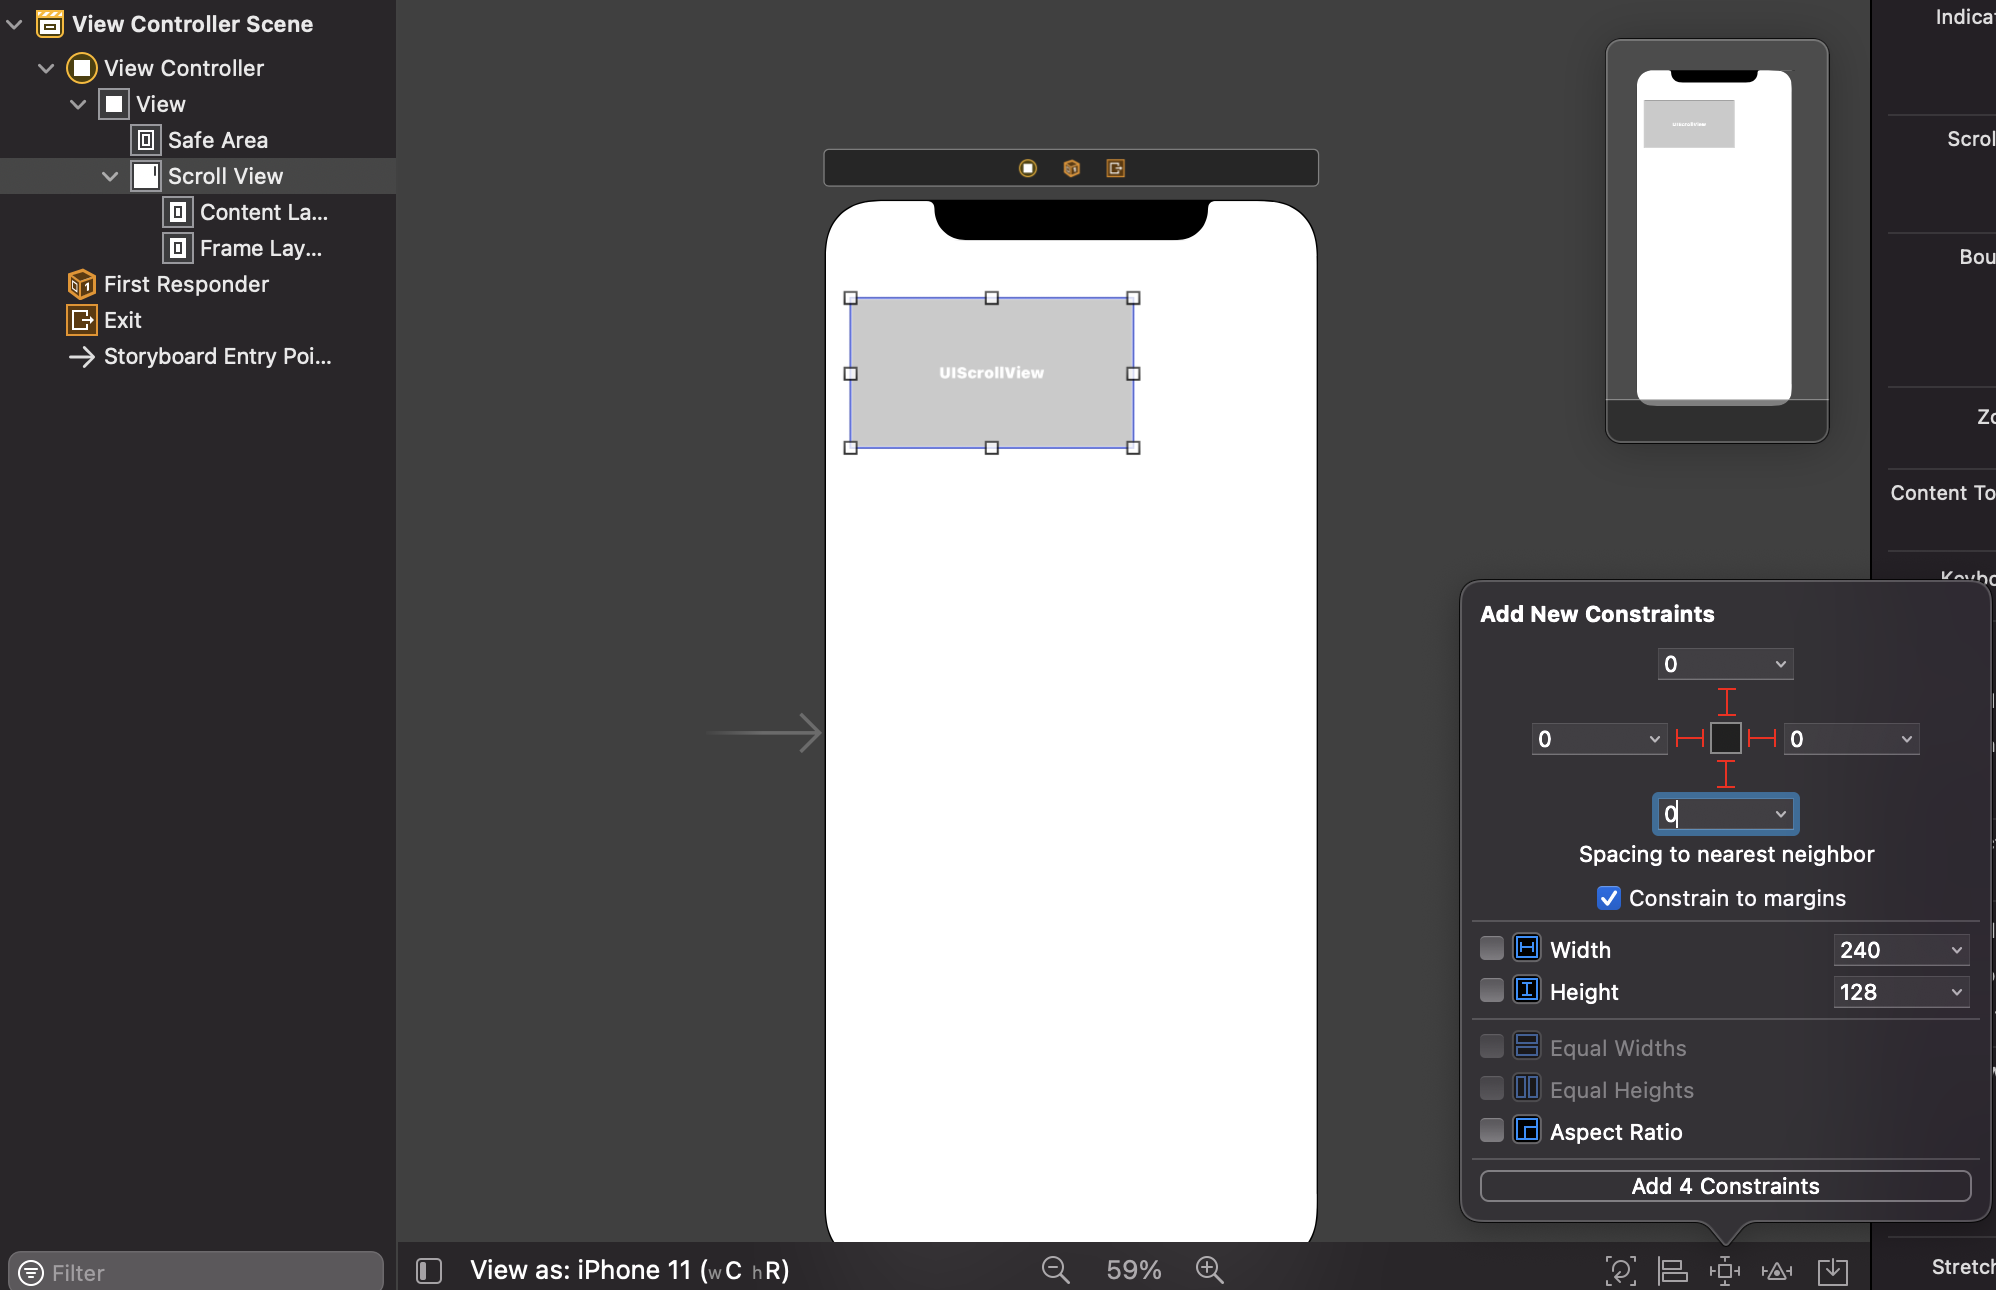Click the Embed In icon

1832,1270
